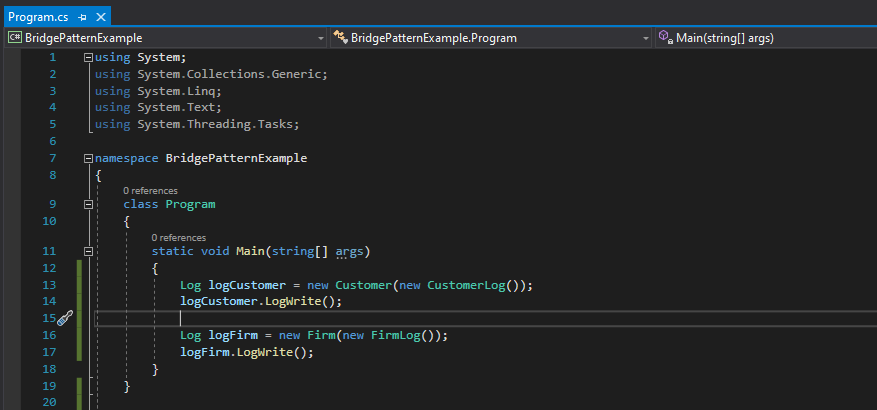The image size is (877, 410).
Task: Collapse the Program class region
Action: tap(89, 204)
